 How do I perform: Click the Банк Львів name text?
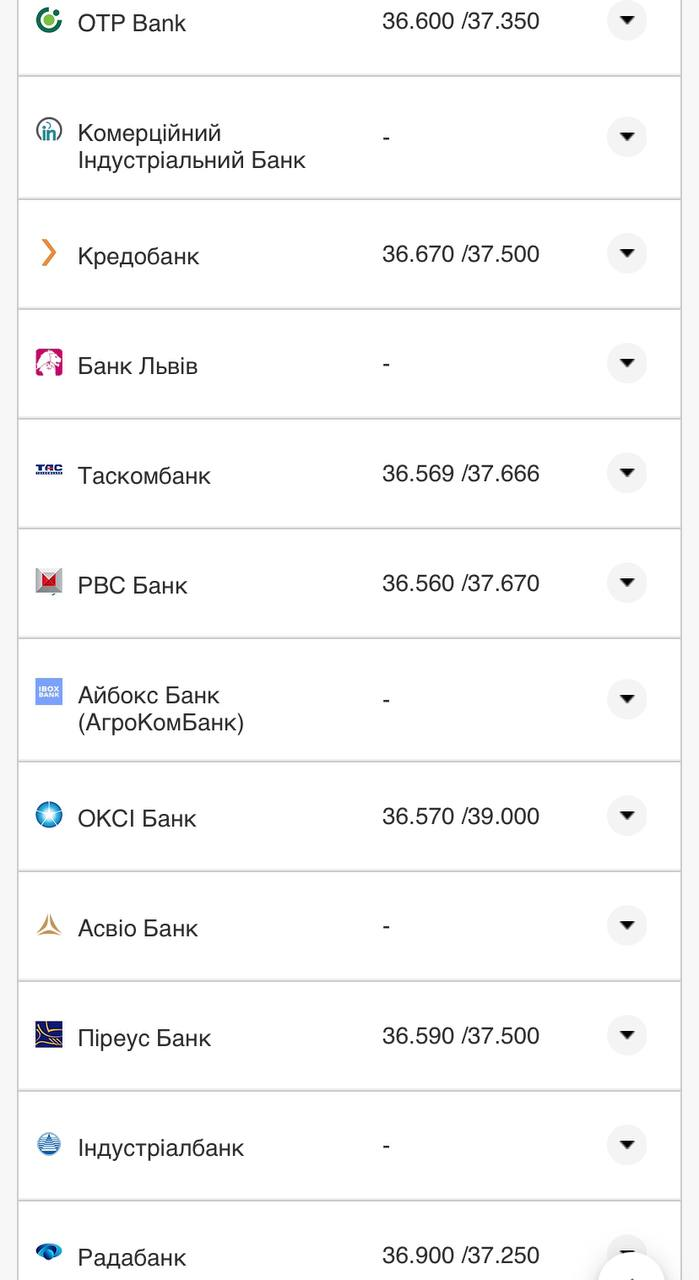[x=138, y=366]
